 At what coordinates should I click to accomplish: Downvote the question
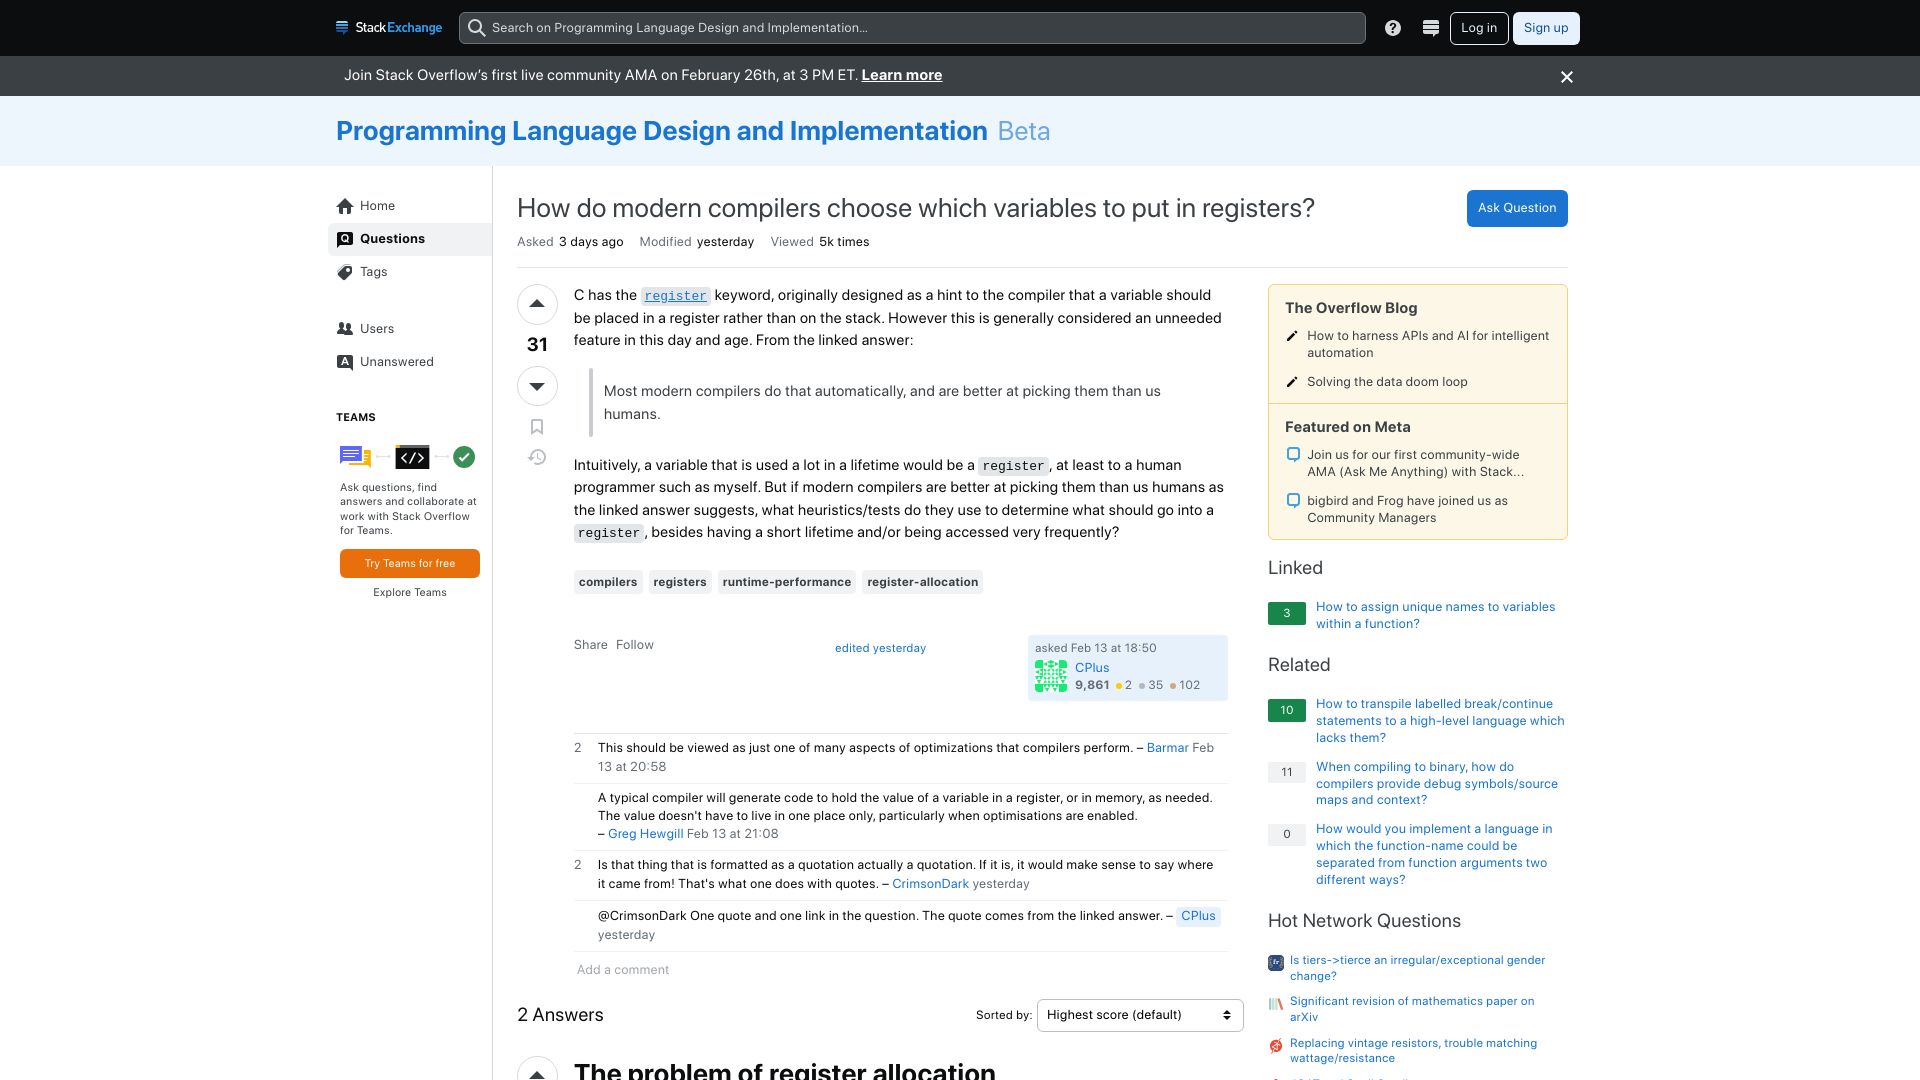point(537,386)
